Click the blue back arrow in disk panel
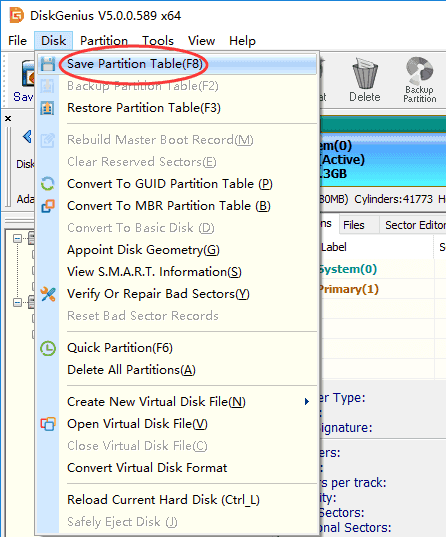This screenshot has height=537, width=446. pos(27,137)
